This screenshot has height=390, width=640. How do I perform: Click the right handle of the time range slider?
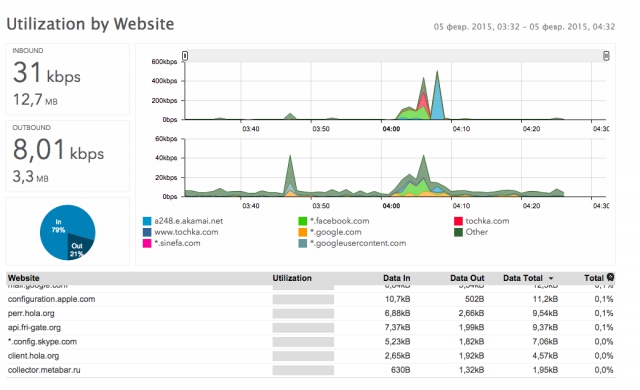[606, 56]
